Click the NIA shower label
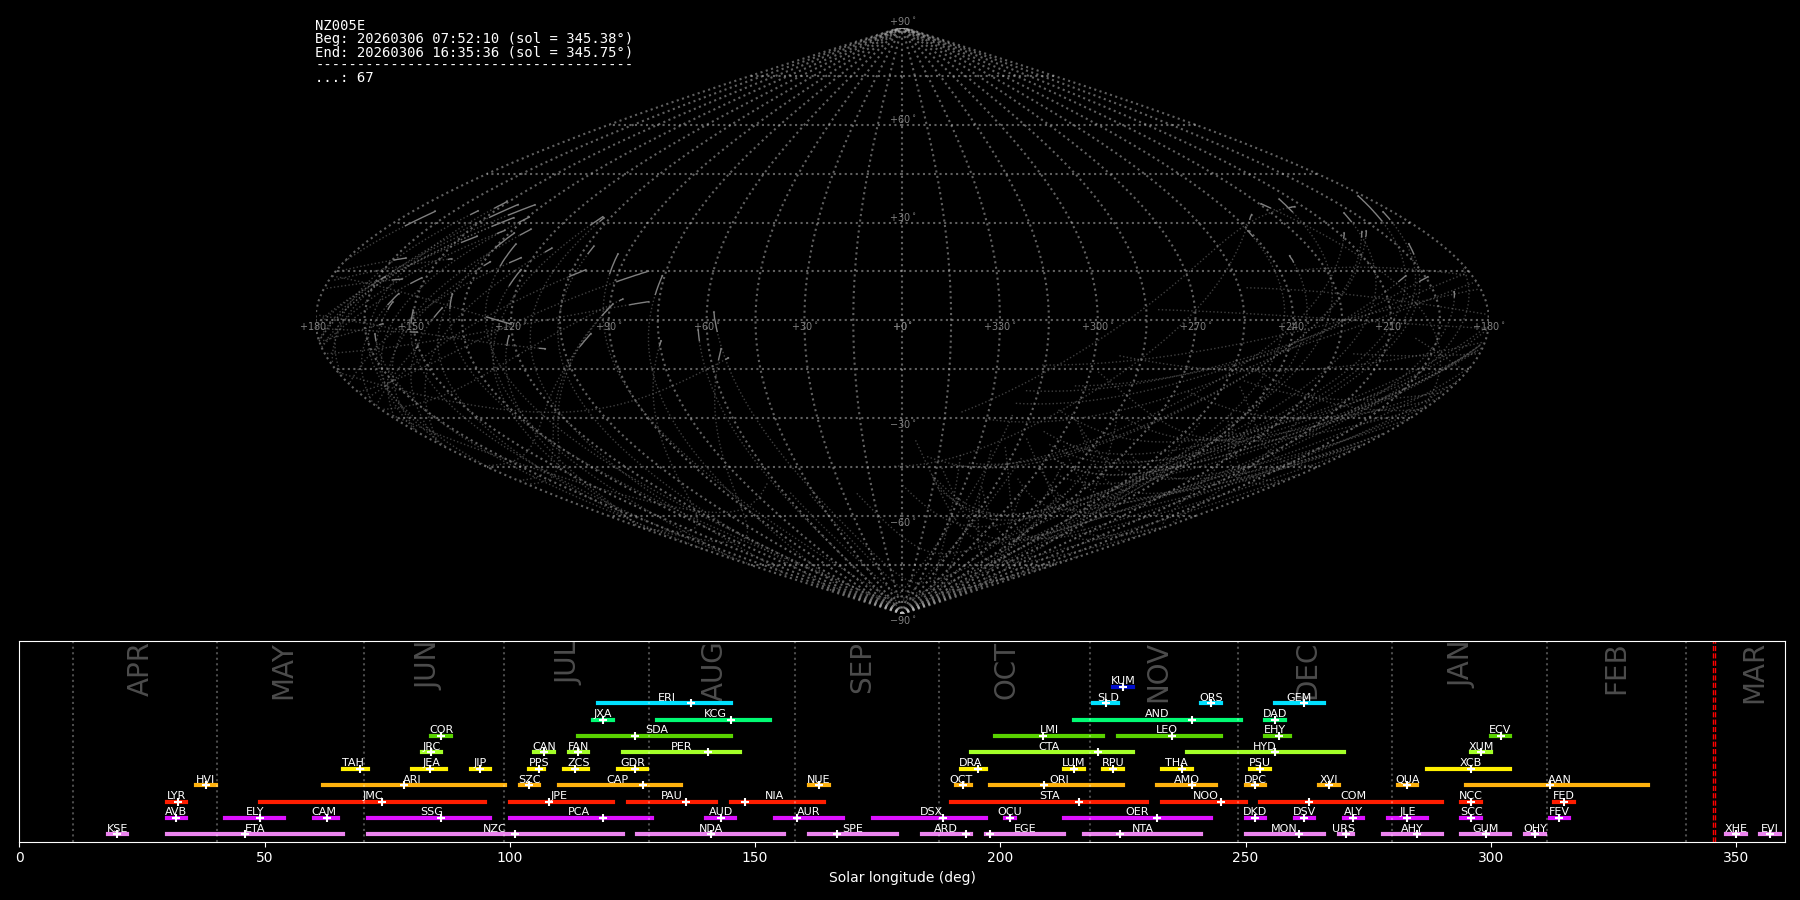The image size is (1800, 900). 774,796
